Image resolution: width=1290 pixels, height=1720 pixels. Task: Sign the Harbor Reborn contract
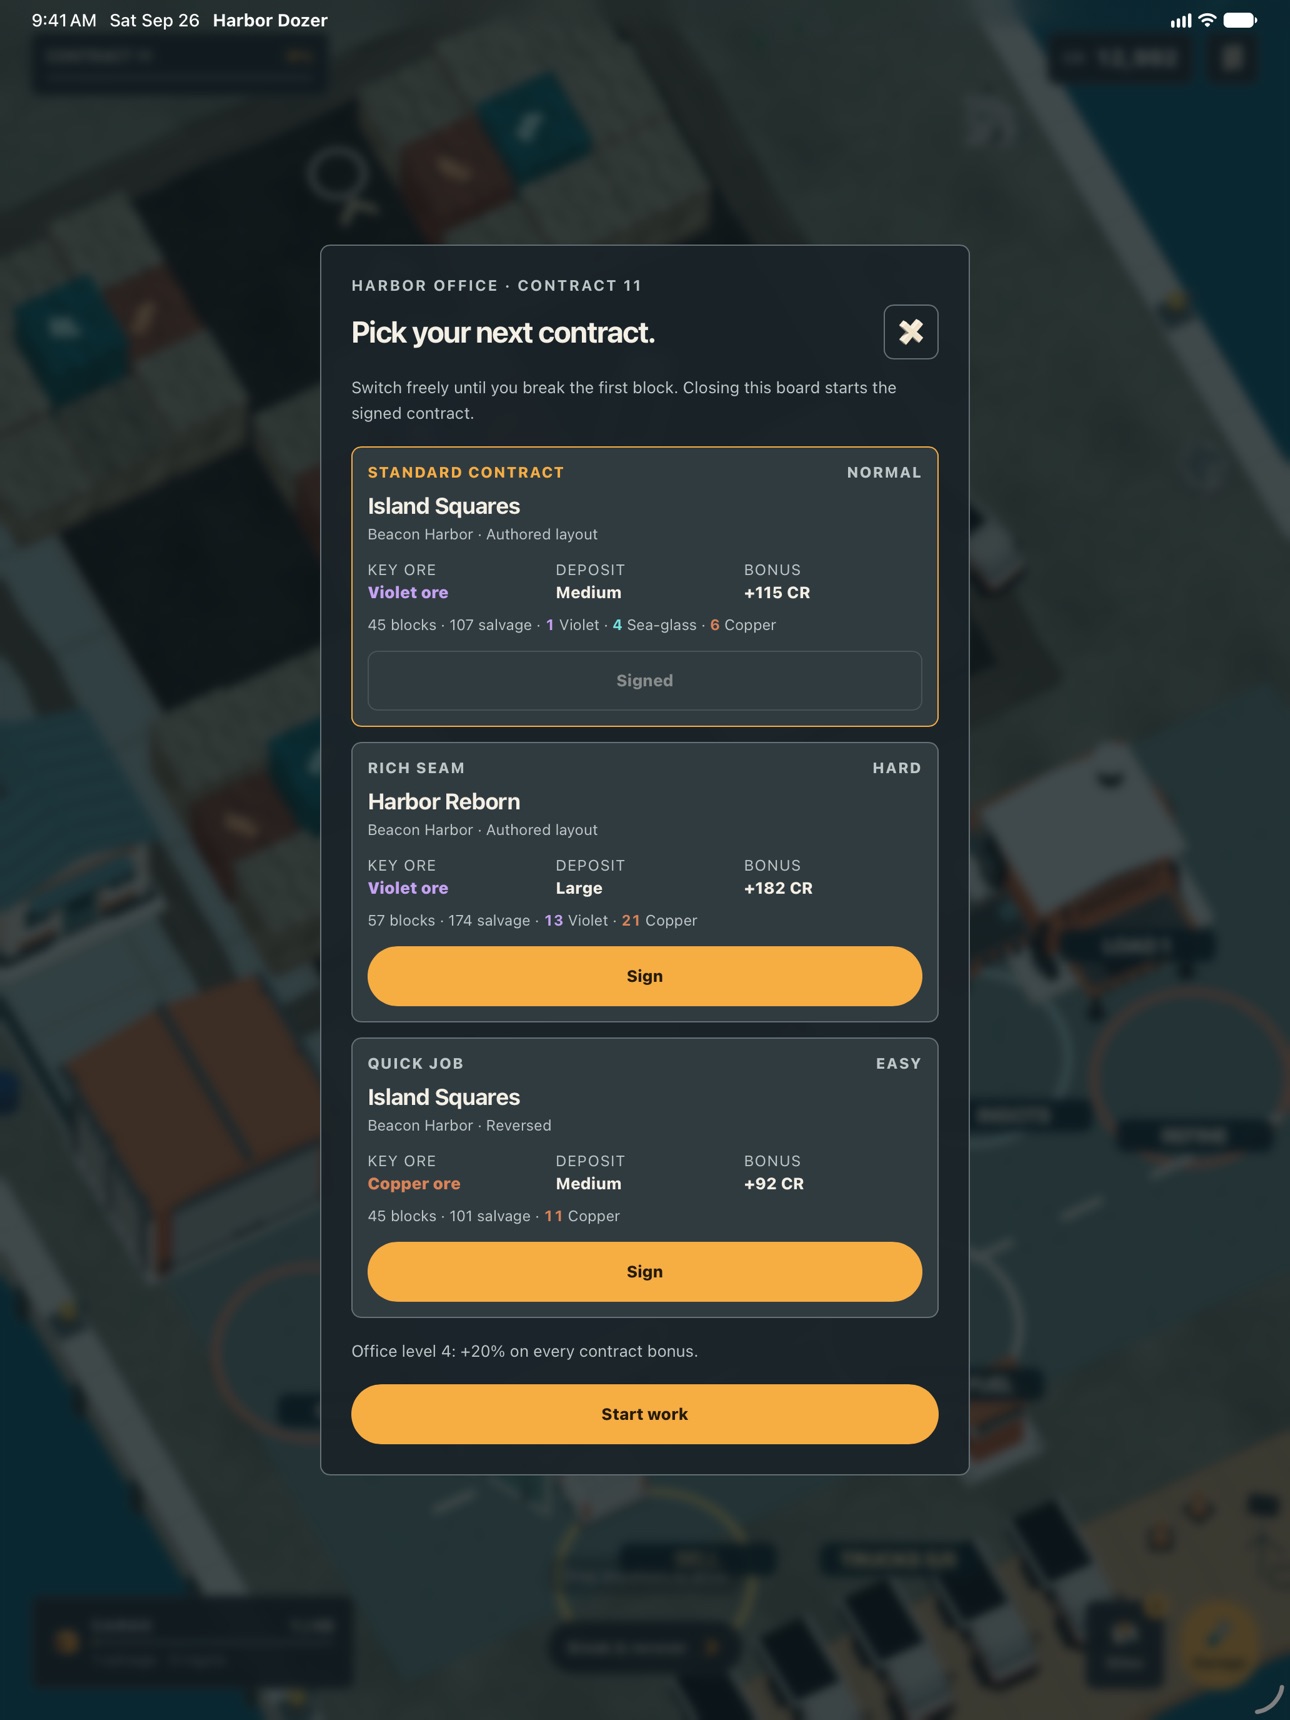click(644, 976)
